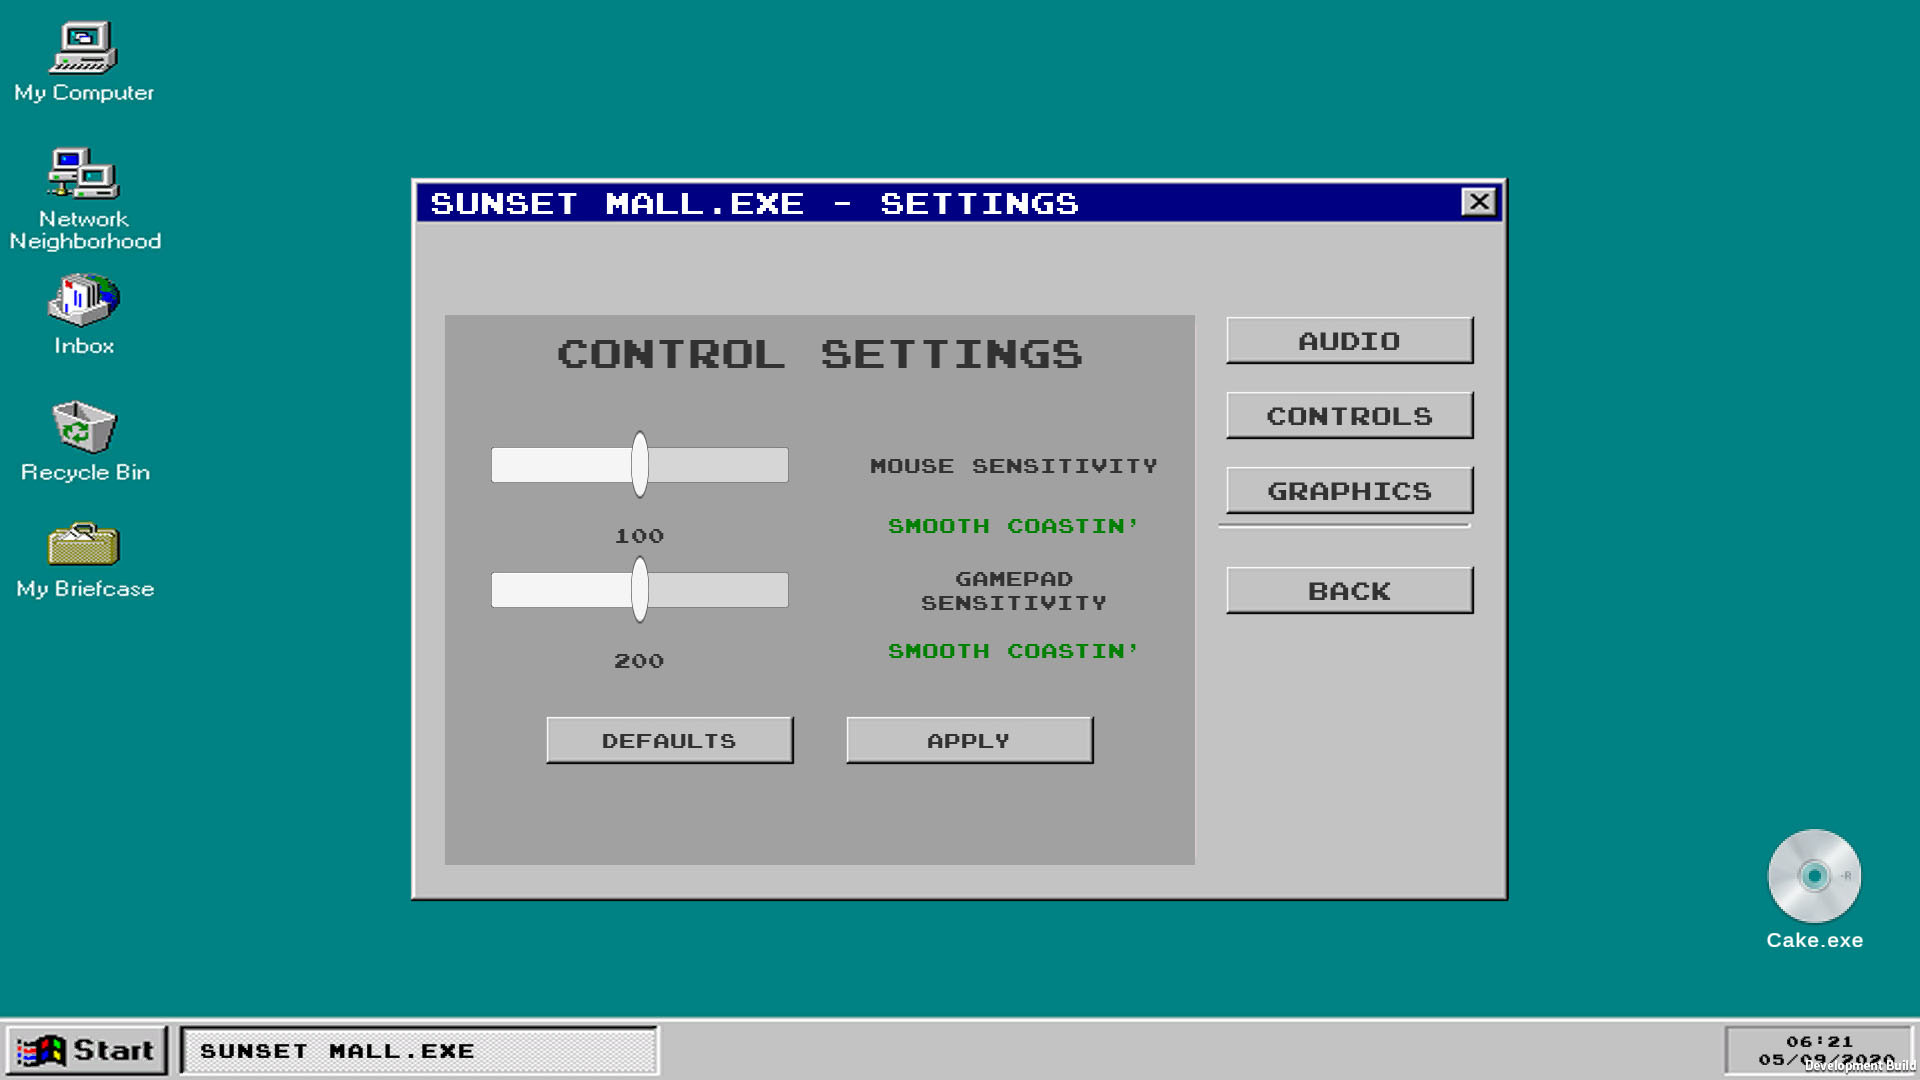Open the Inbox desktop icon
The image size is (1920, 1080).
84,300
